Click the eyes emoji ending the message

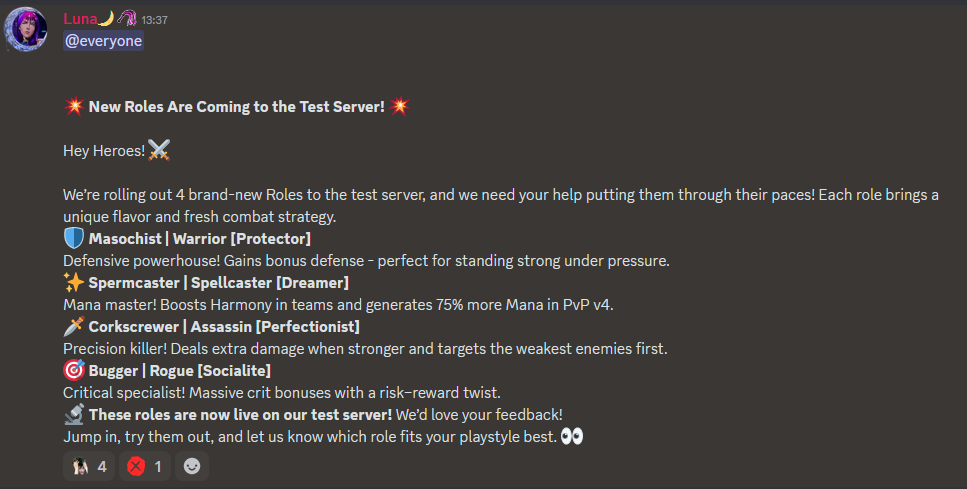pos(572,436)
